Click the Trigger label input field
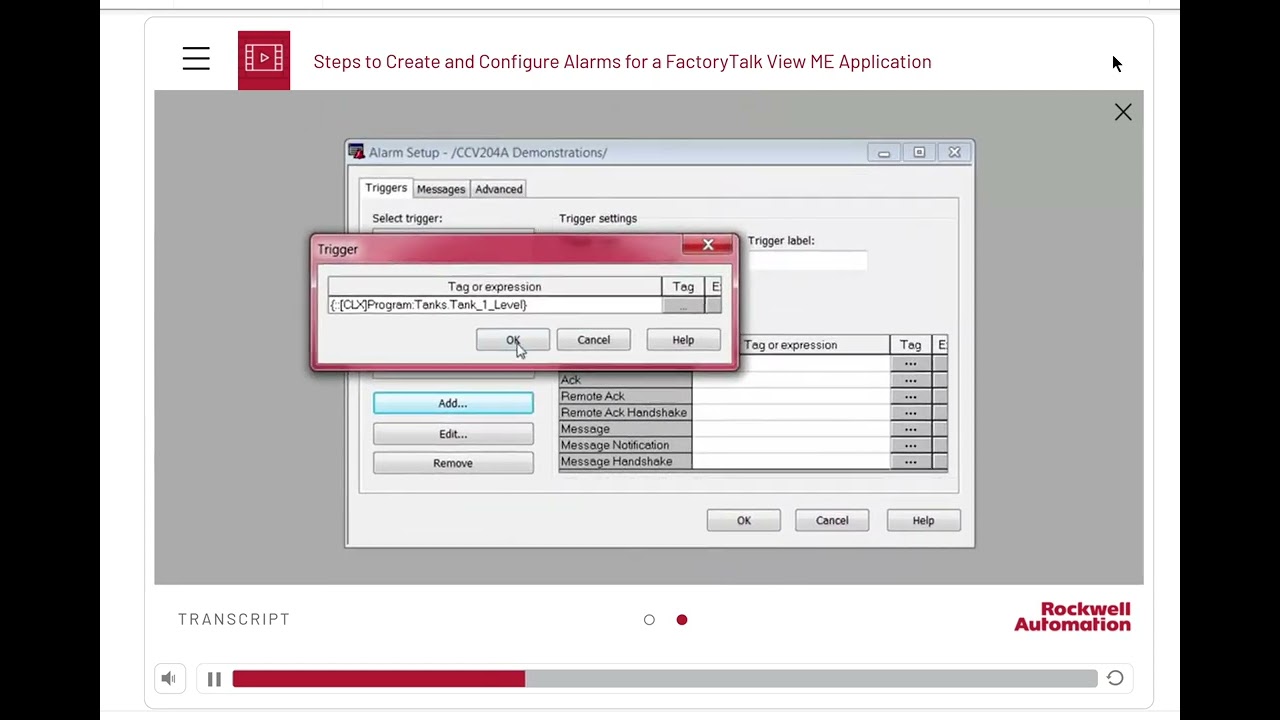This screenshot has width=1280, height=720. click(807, 261)
